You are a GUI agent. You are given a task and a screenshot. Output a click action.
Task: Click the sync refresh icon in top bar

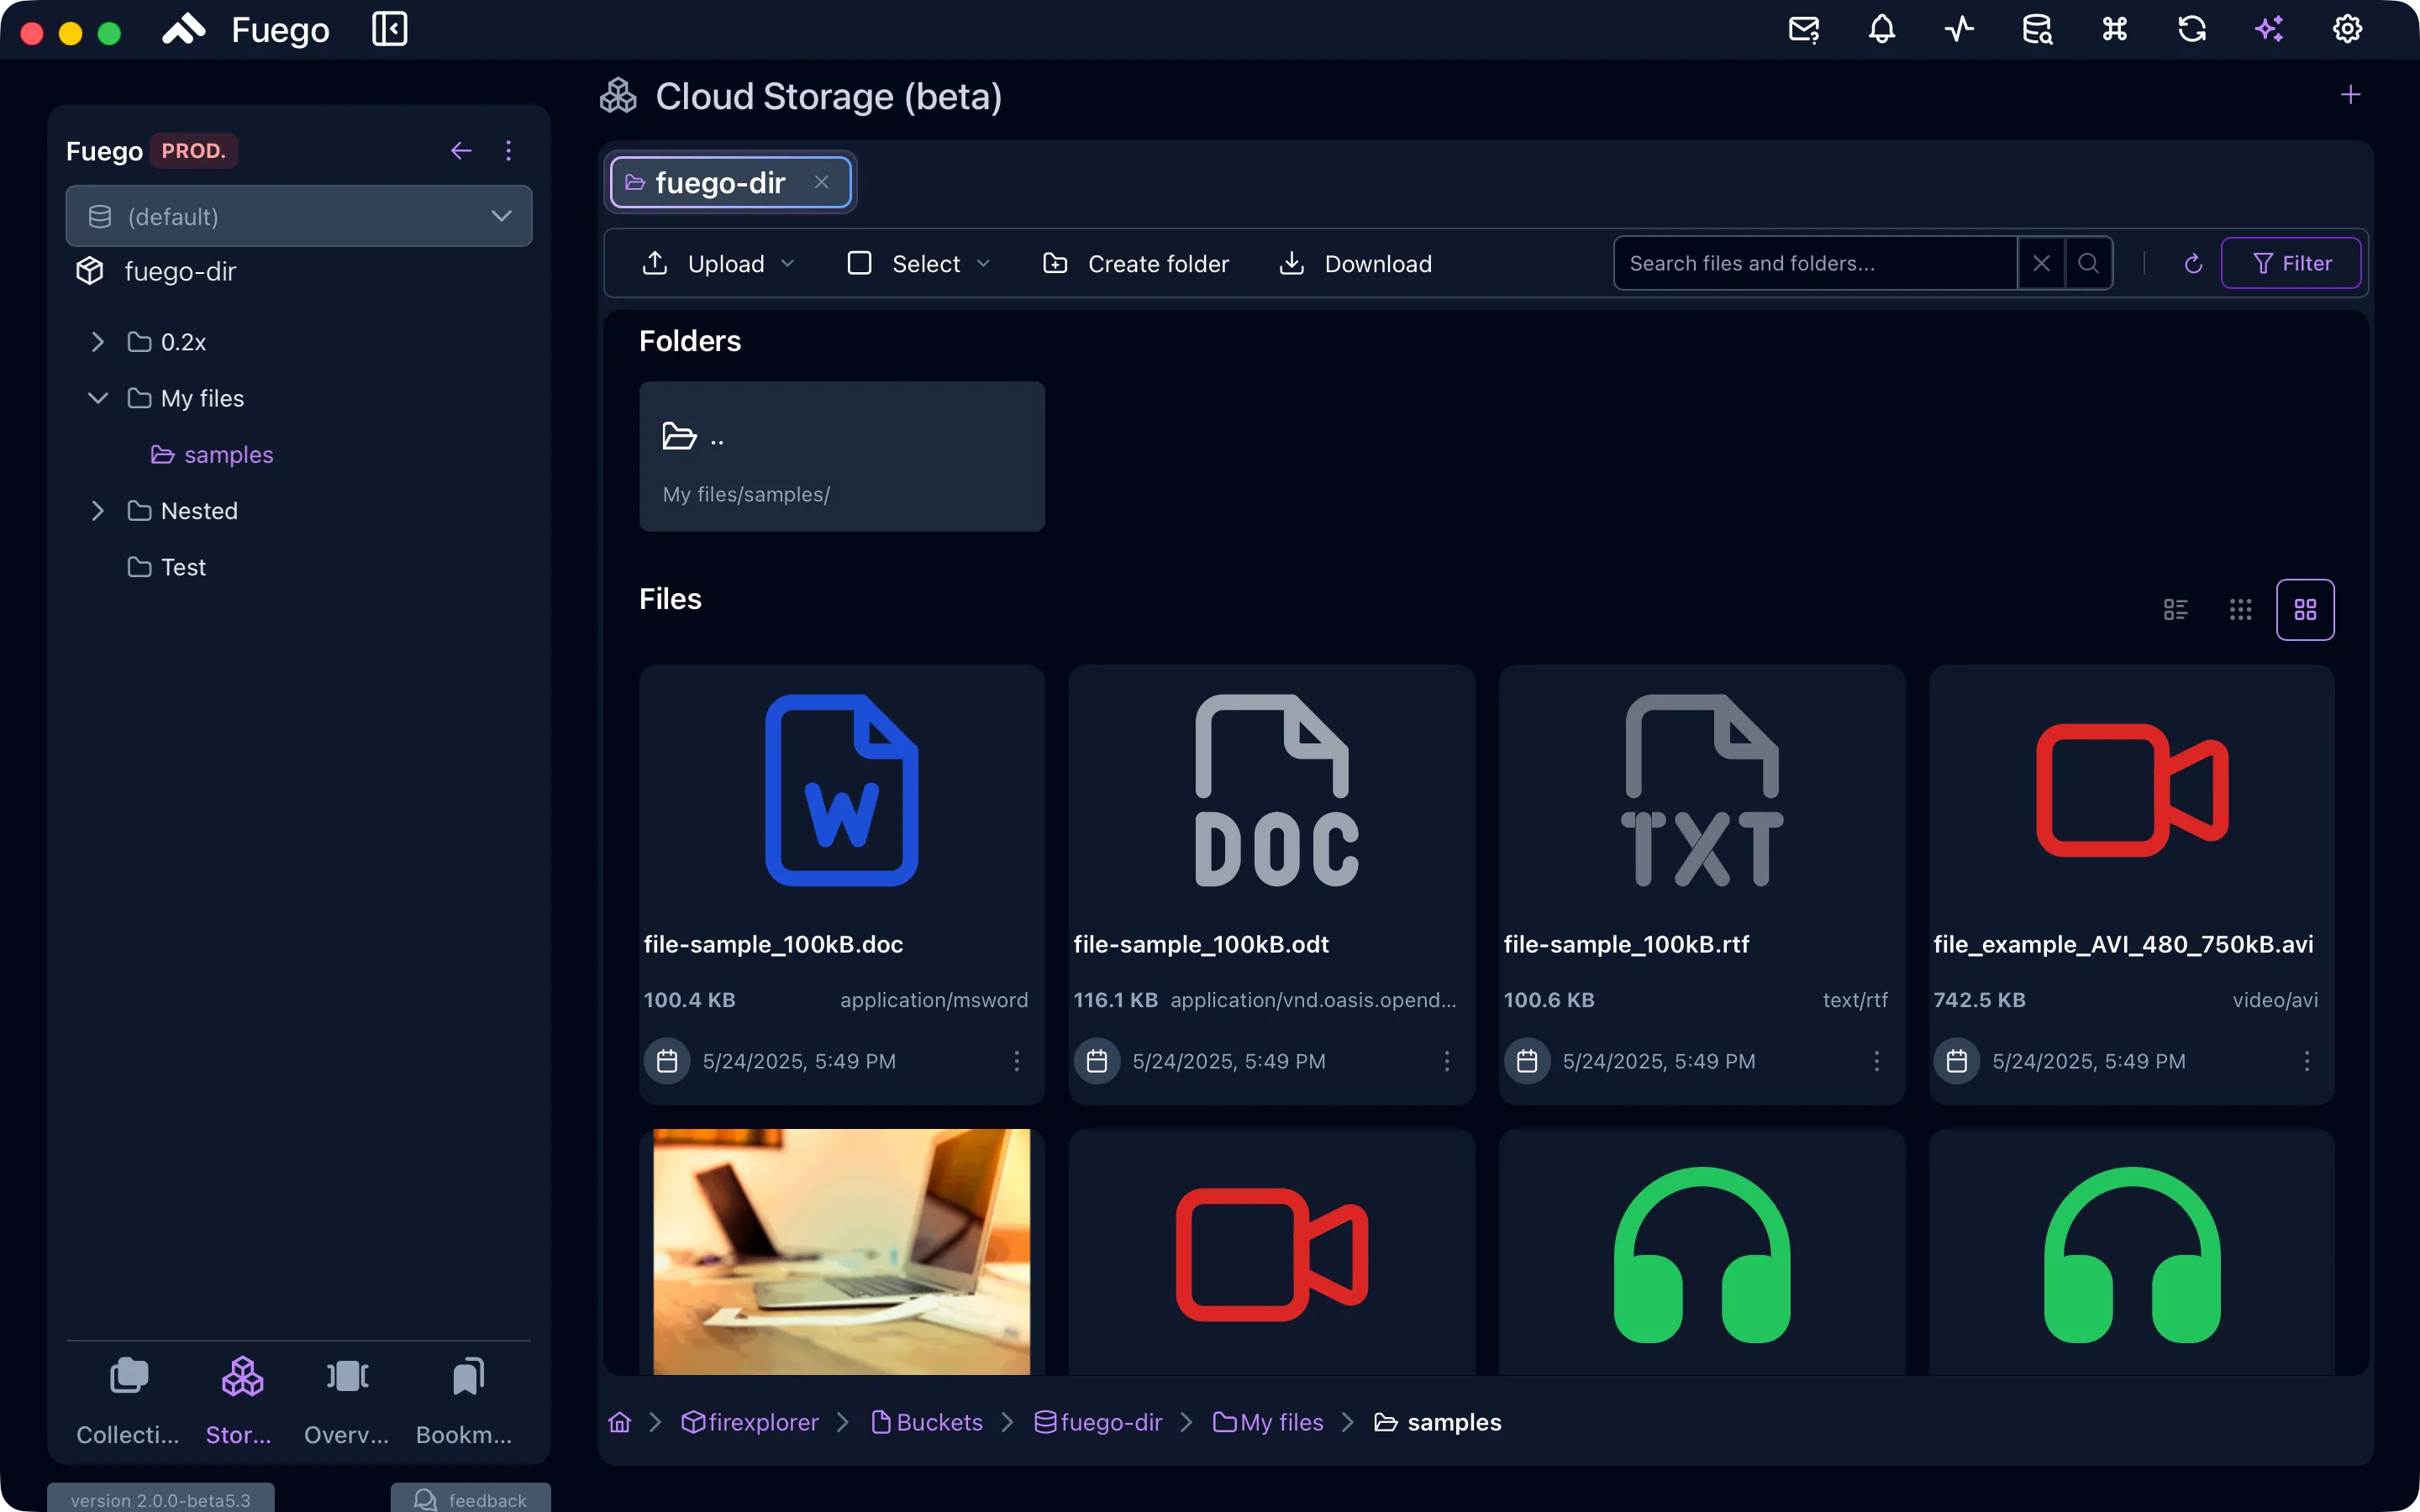(x=2192, y=29)
